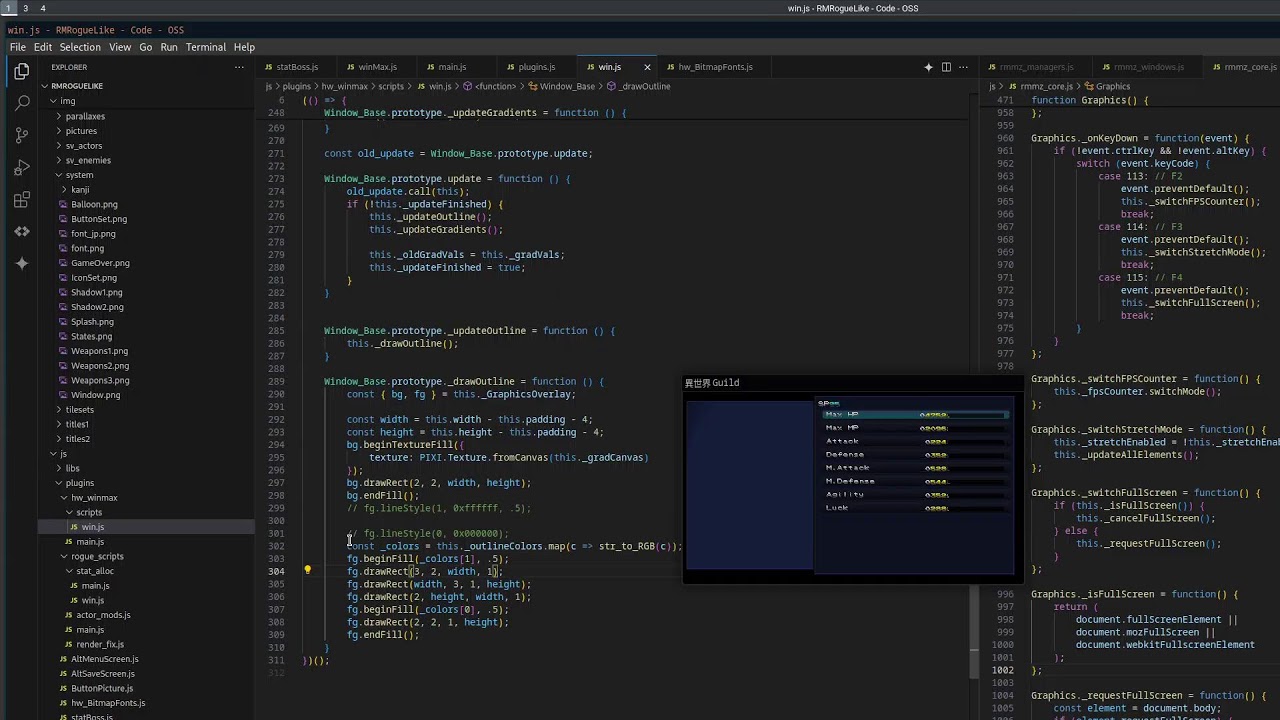Collapse the rogue_scripts folder
This screenshot has width=1280, height=720.
point(97,556)
